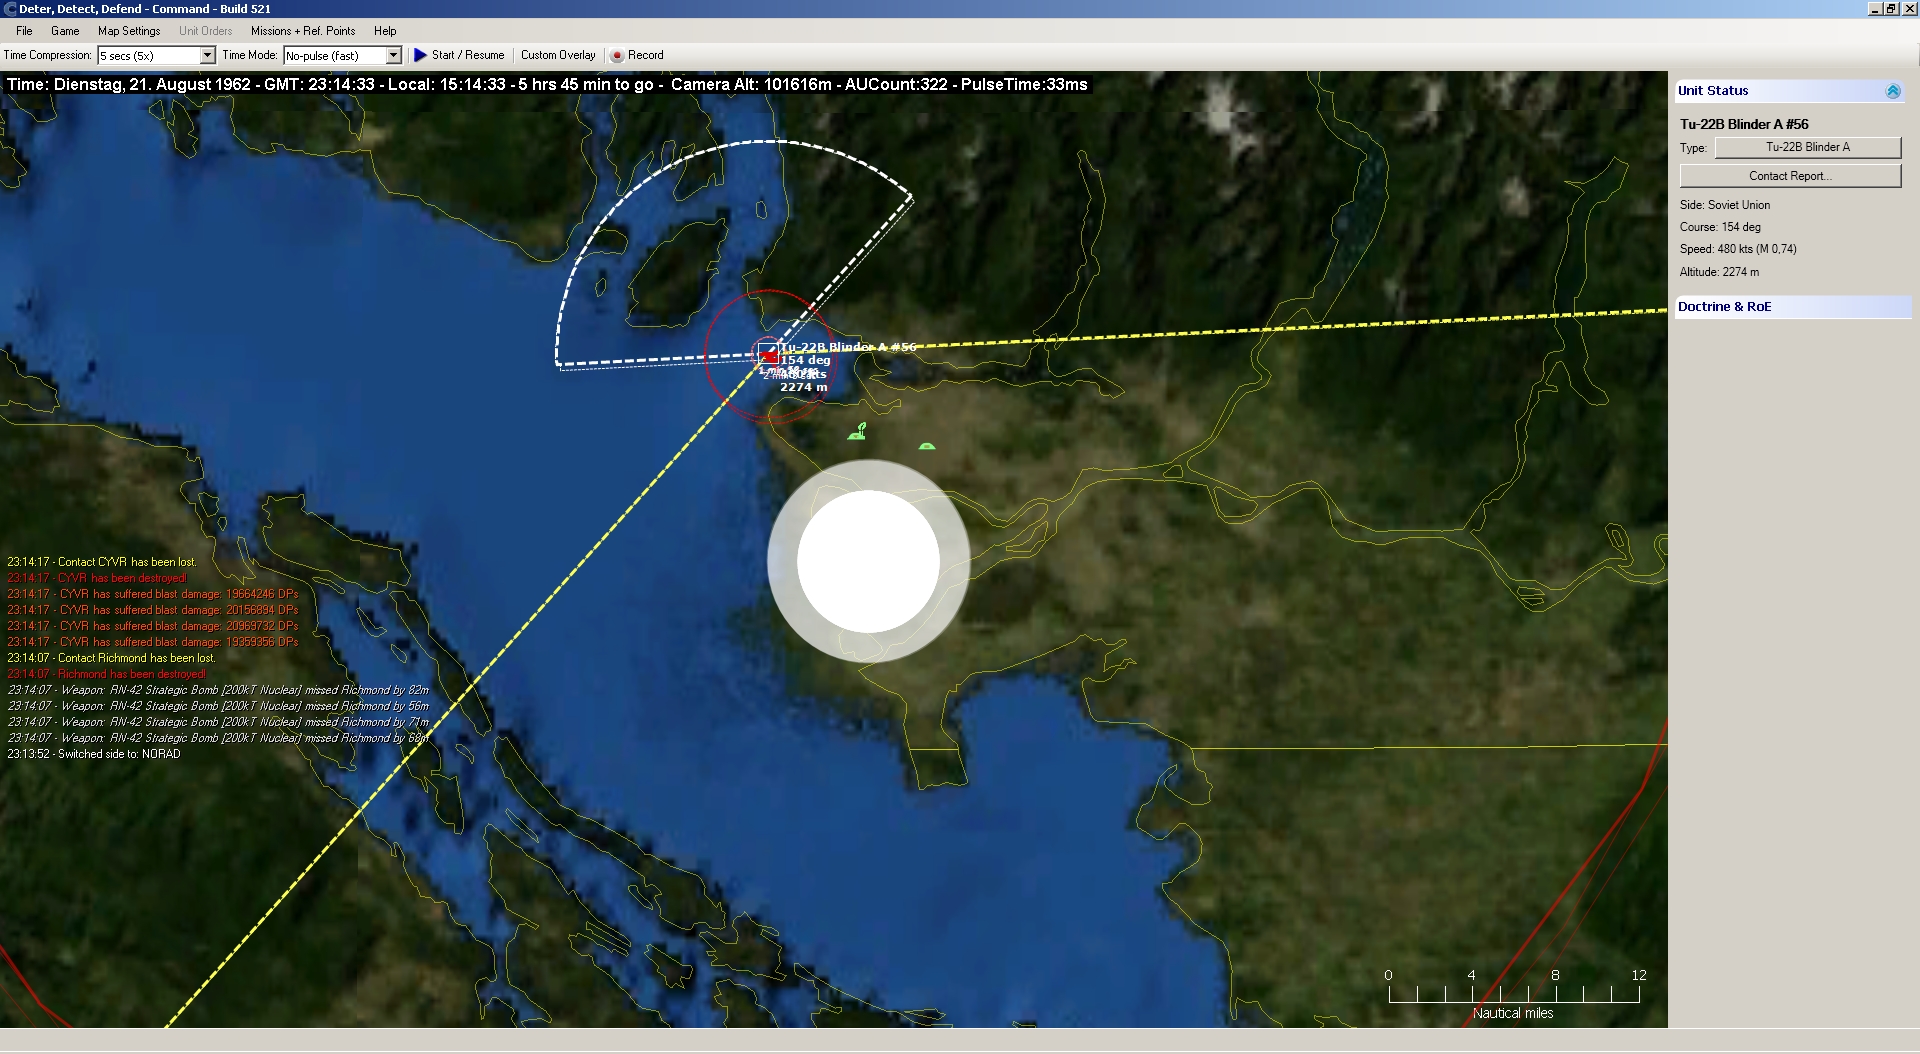Open the Custom Overlay toolbar item
Viewport: 1920px width, 1054px height.
tap(558, 55)
